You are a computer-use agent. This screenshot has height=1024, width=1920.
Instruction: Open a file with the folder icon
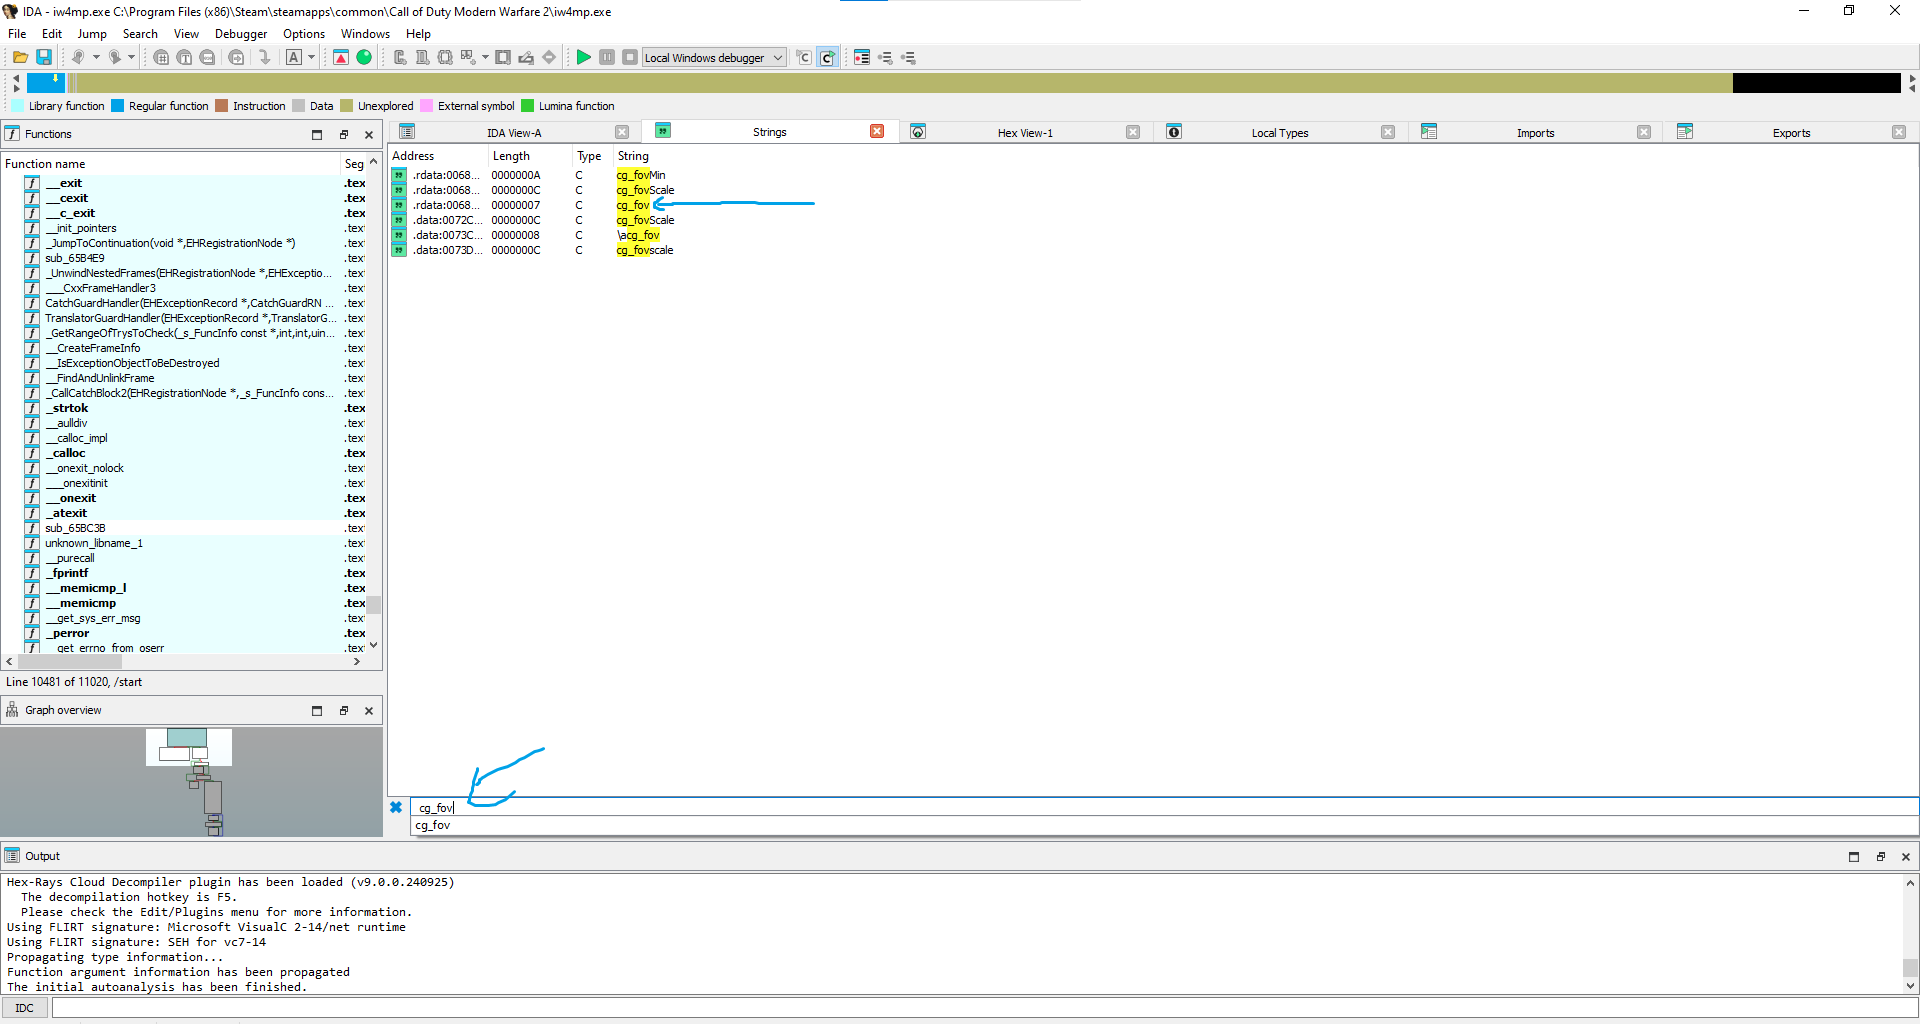(x=20, y=57)
